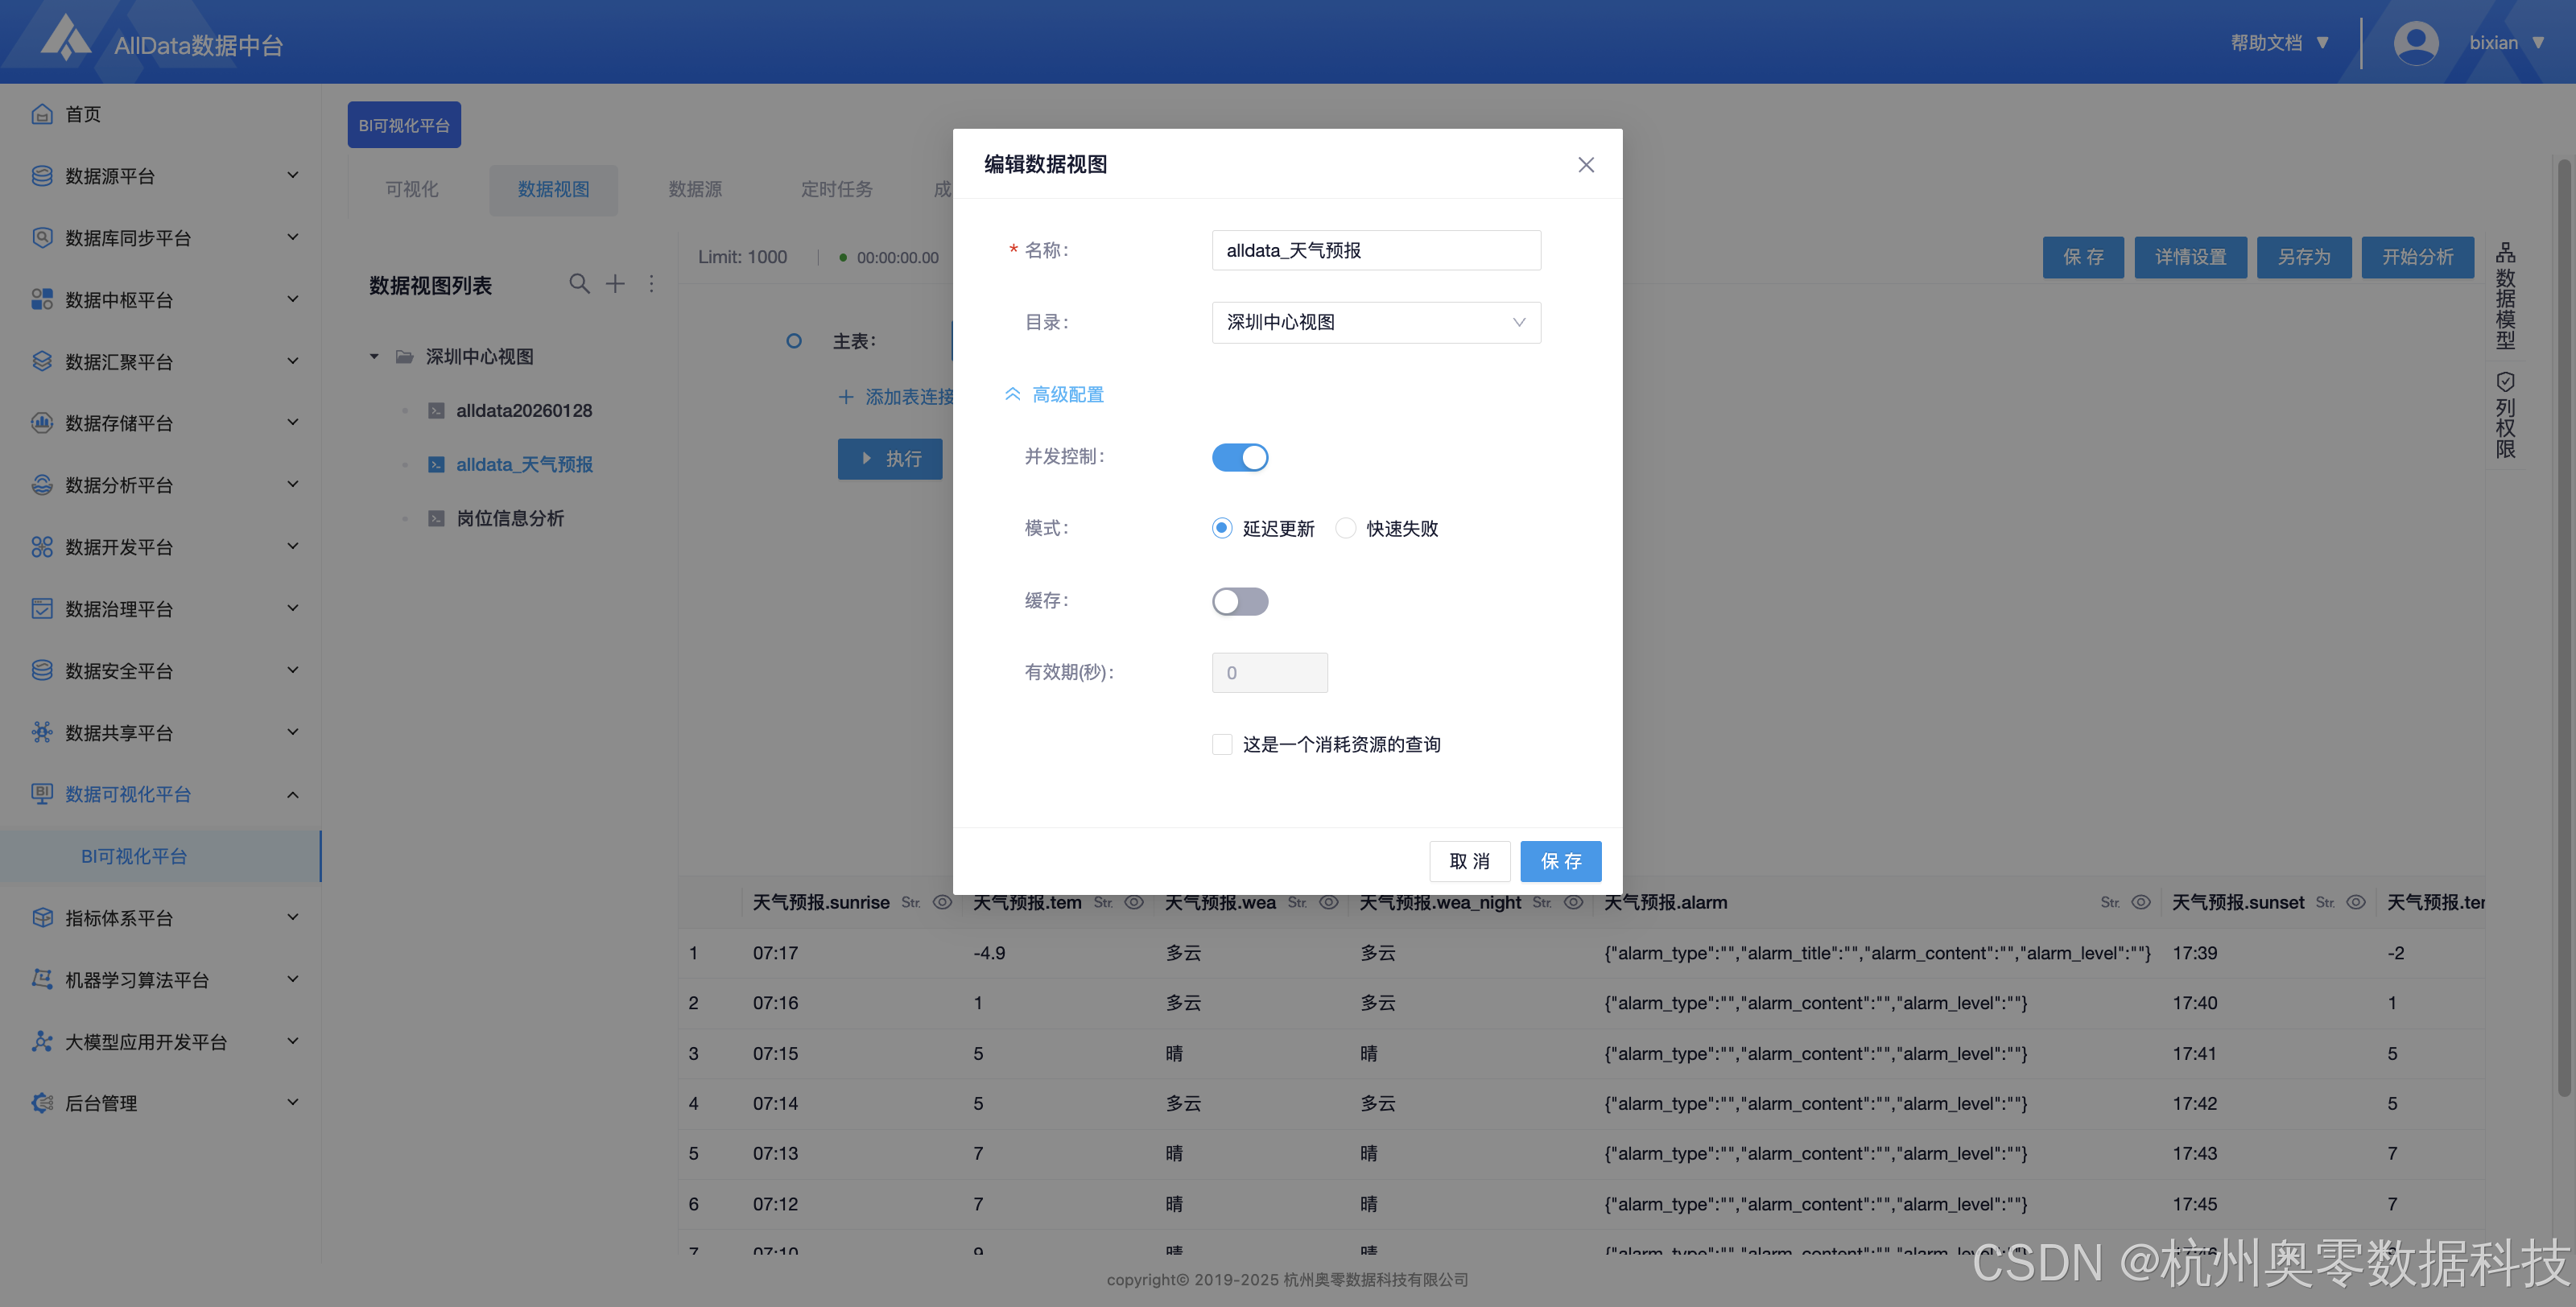Select BI可视化平台 in the sidebar
The width and height of the screenshot is (2576, 1307).
click(x=134, y=856)
